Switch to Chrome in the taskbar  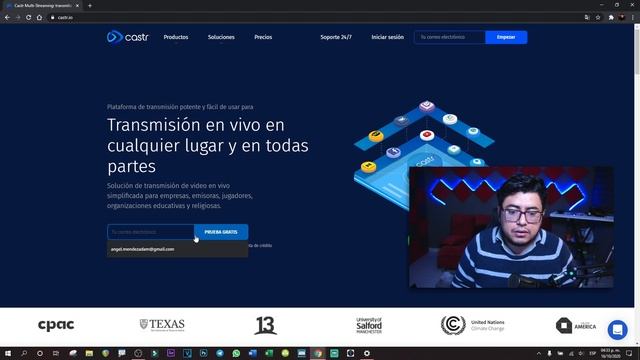coord(318,353)
